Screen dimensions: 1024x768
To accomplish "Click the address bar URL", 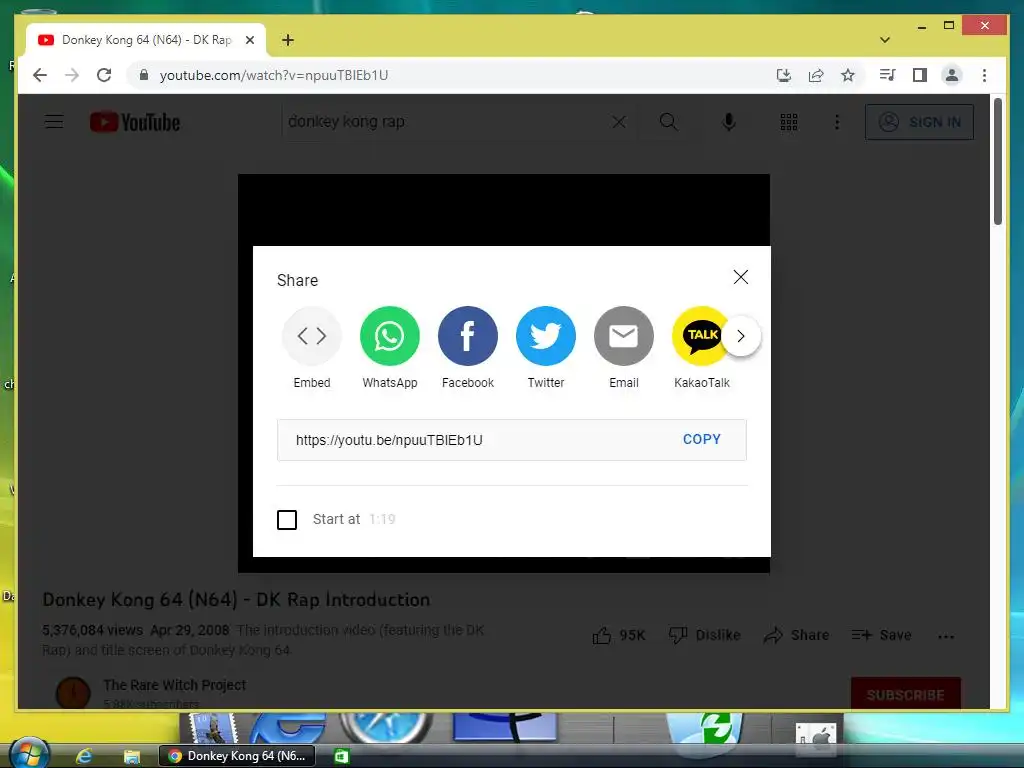I will (274, 75).
